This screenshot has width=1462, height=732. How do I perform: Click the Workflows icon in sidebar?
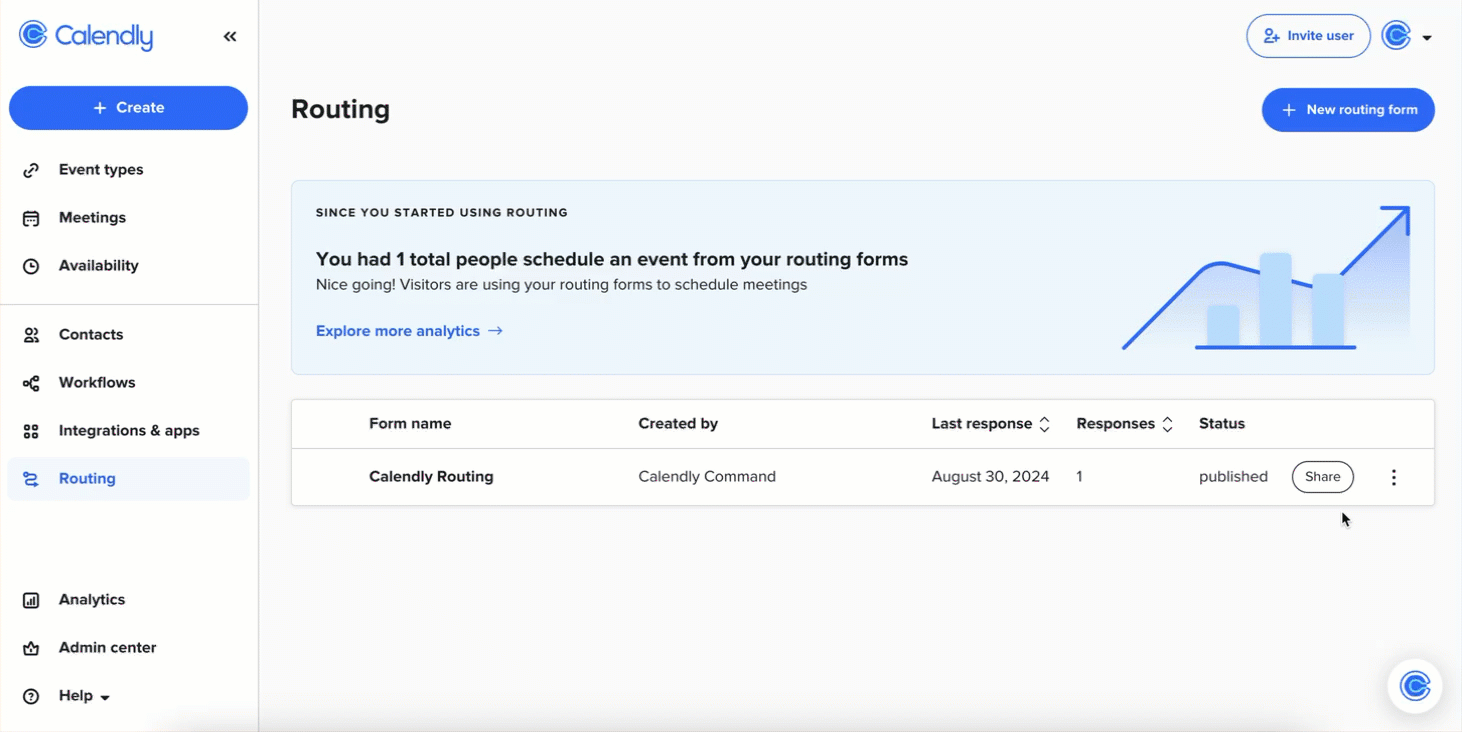click(x=31, y=383)
